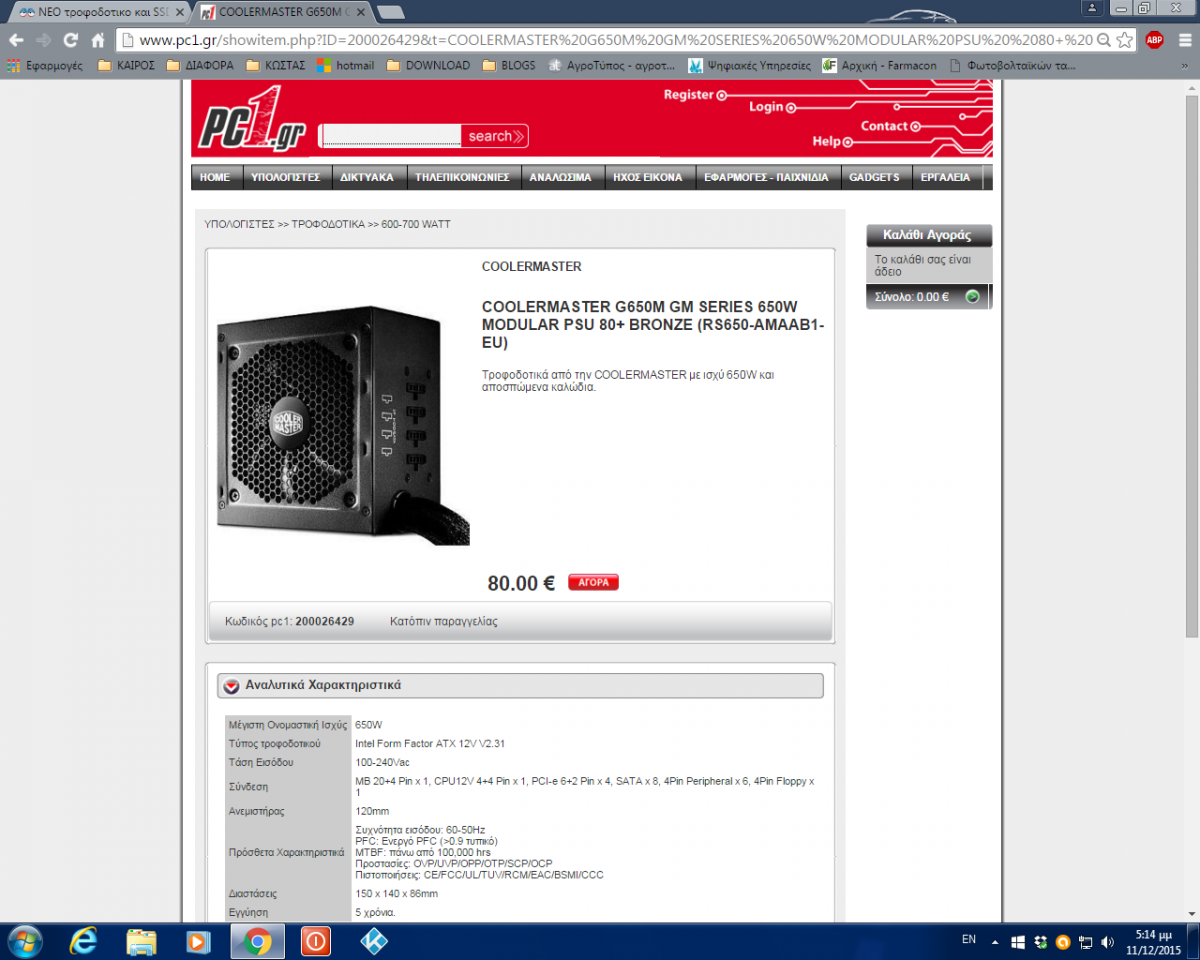Open the ΑγροΤύπος bookmark

(613, 65)
